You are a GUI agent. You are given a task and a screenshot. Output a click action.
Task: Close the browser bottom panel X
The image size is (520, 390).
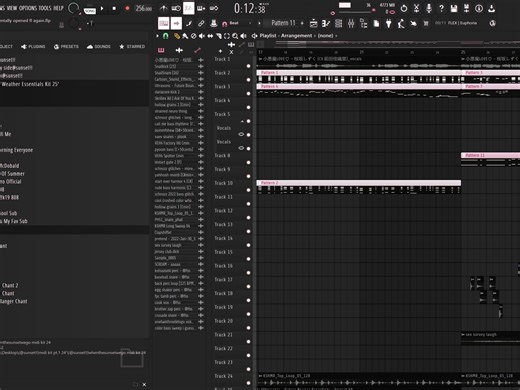pyautogui.click(x=144, y=385)
